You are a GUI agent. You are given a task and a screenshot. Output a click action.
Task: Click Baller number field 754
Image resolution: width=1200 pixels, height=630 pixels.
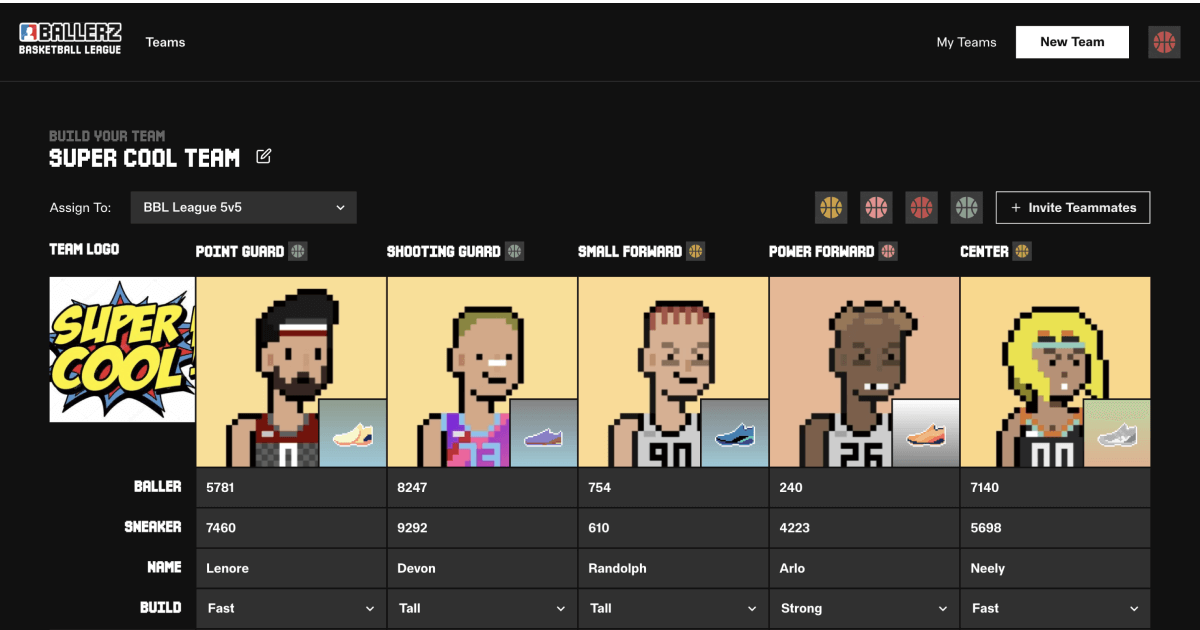673,487
